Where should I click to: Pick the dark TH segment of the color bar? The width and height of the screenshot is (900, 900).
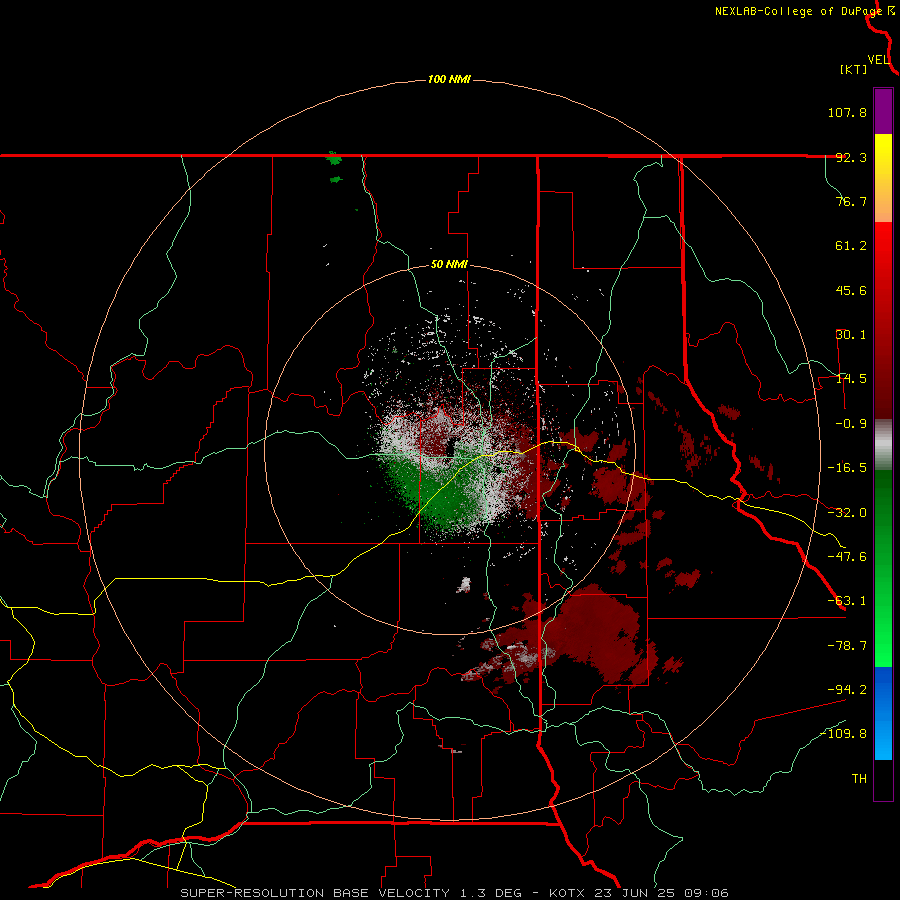pos(883,779)
